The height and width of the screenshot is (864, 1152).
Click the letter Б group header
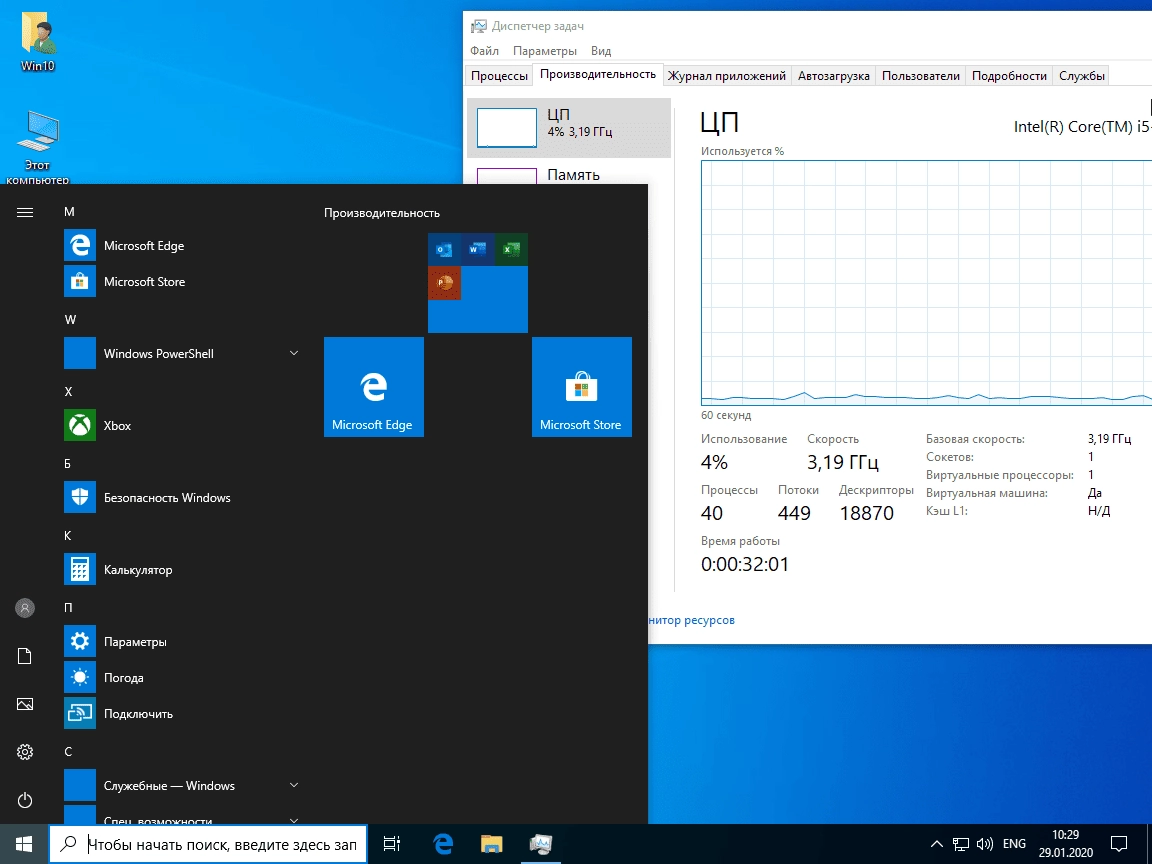[x=68, y=464]
